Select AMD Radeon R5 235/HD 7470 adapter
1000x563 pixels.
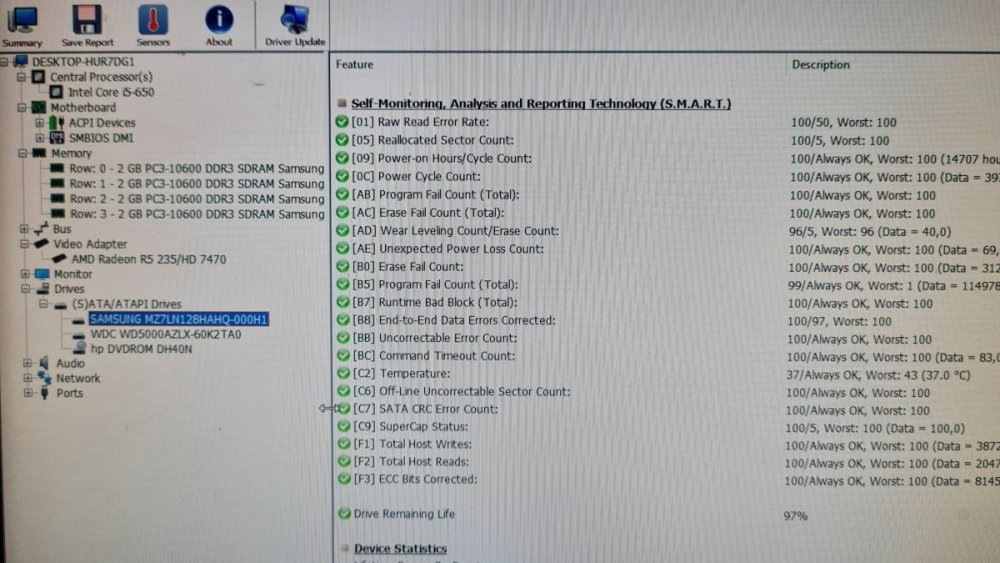pos(148,259)
